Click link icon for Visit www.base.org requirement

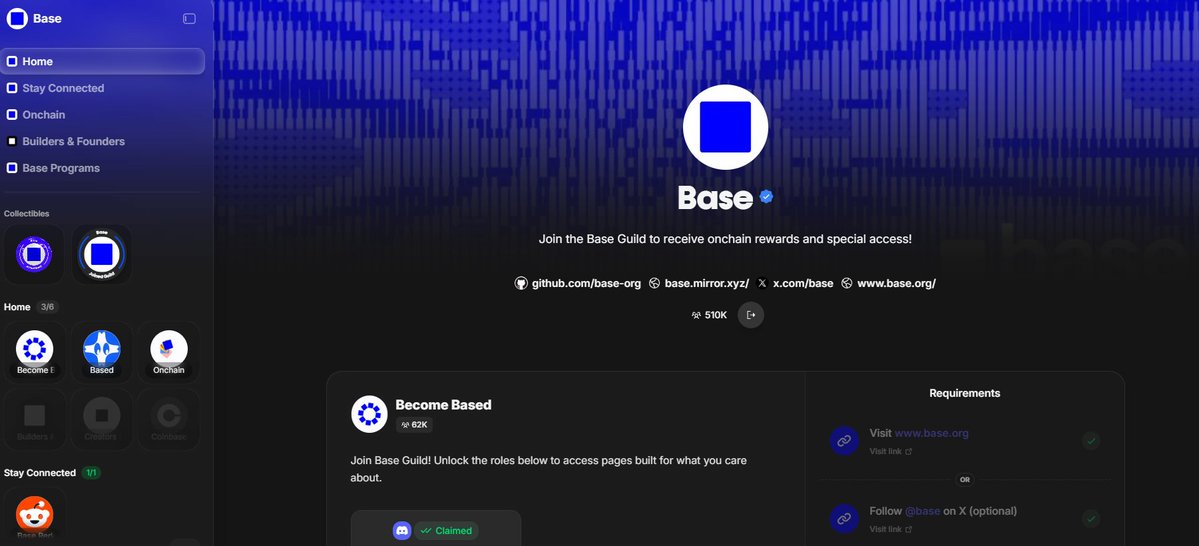(x=844, y=441)
